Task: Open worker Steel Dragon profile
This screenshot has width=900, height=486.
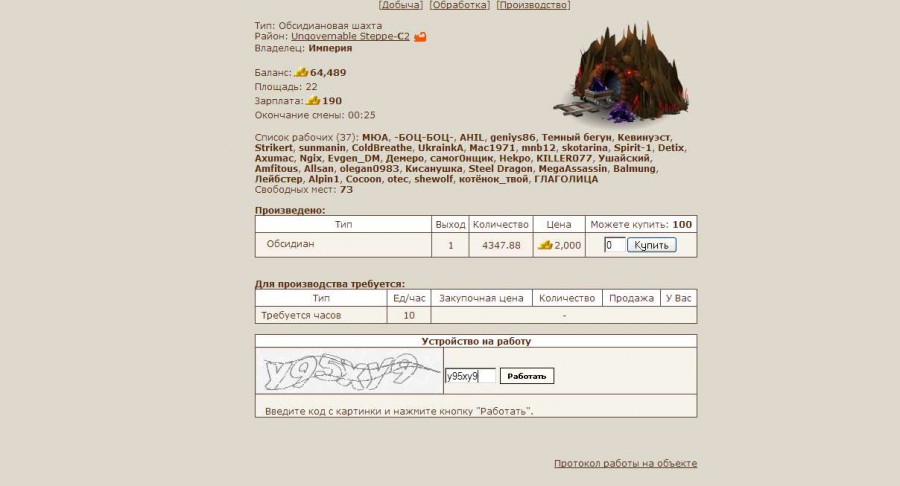Action: click(500, 169)
